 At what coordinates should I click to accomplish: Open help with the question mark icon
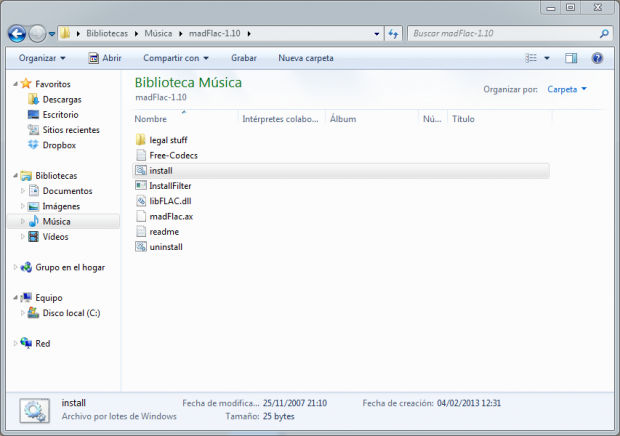click(597, 58)
